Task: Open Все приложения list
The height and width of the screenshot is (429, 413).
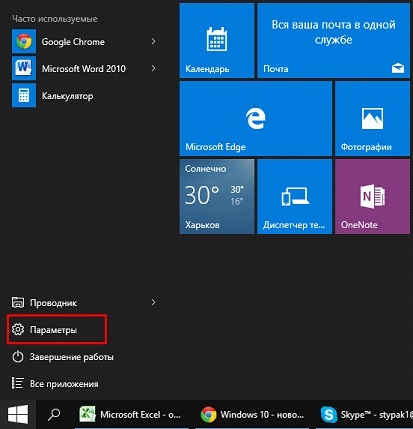Action: [x=55, y=384]
